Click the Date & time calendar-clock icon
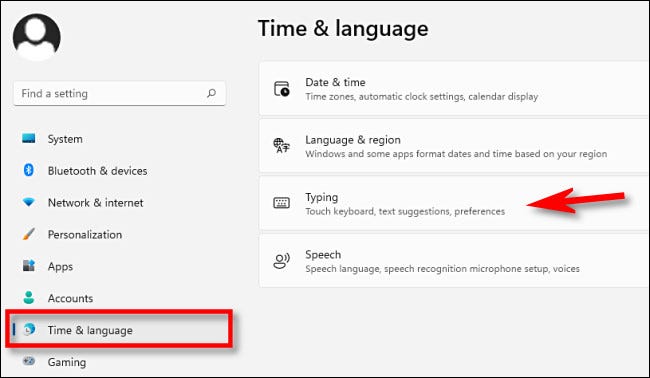Viewport: 650px width, 378px height. pyautogui.click(x=282, y=89)
